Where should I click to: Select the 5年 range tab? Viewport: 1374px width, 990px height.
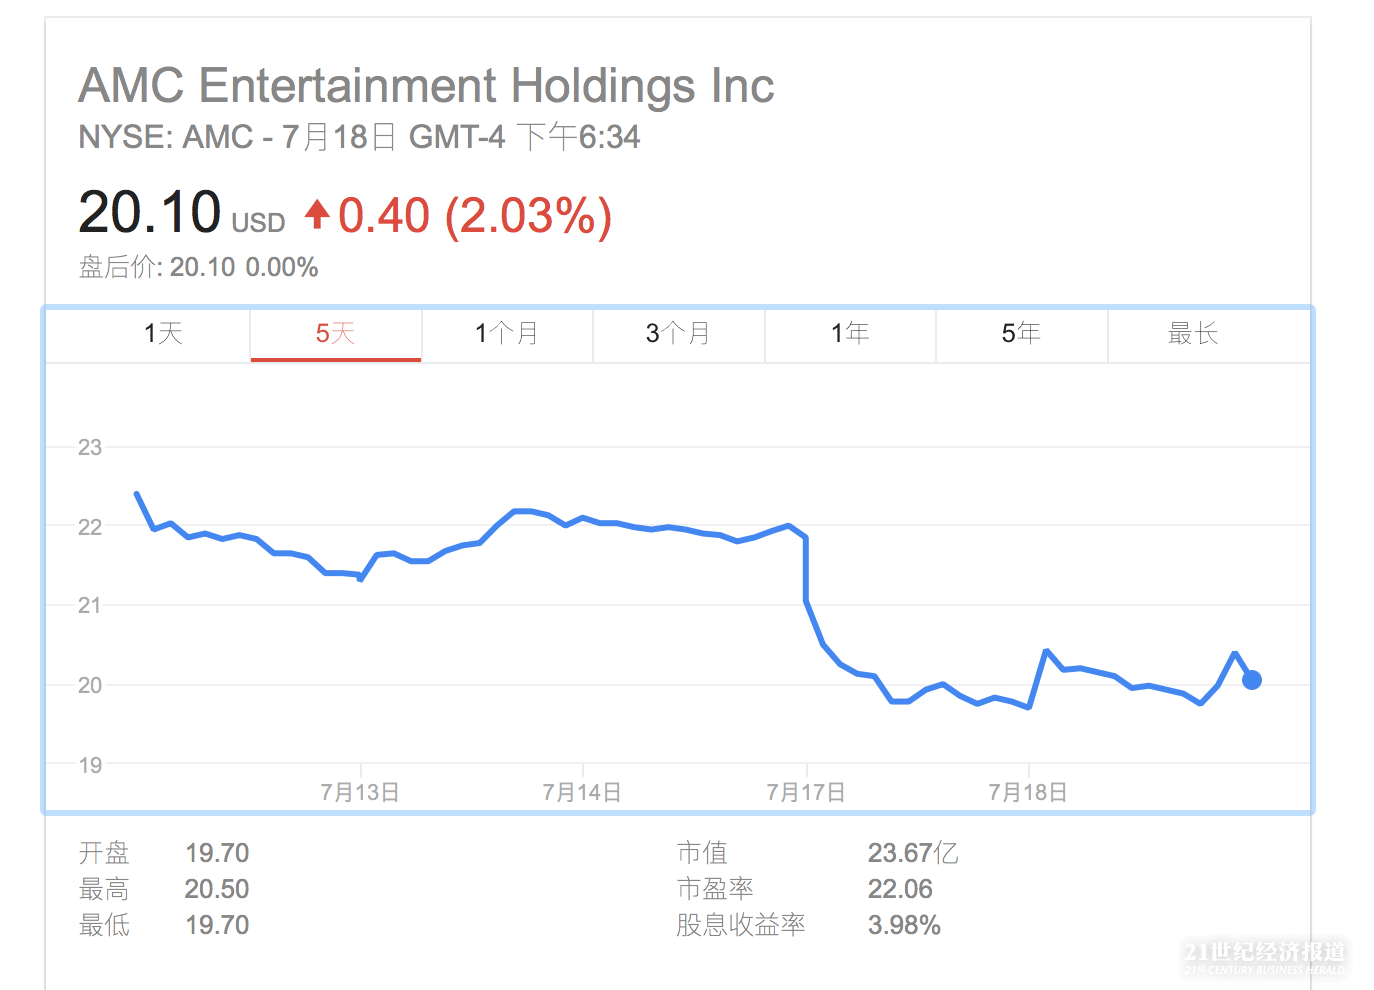click(x=1021, y=334)
